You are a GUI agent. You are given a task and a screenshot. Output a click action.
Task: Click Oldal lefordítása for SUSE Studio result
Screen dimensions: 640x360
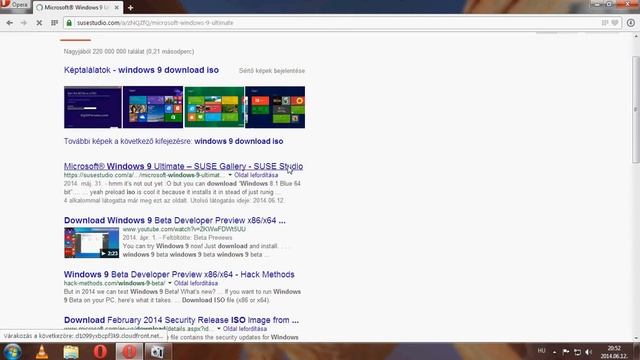(x=256, y=175)
